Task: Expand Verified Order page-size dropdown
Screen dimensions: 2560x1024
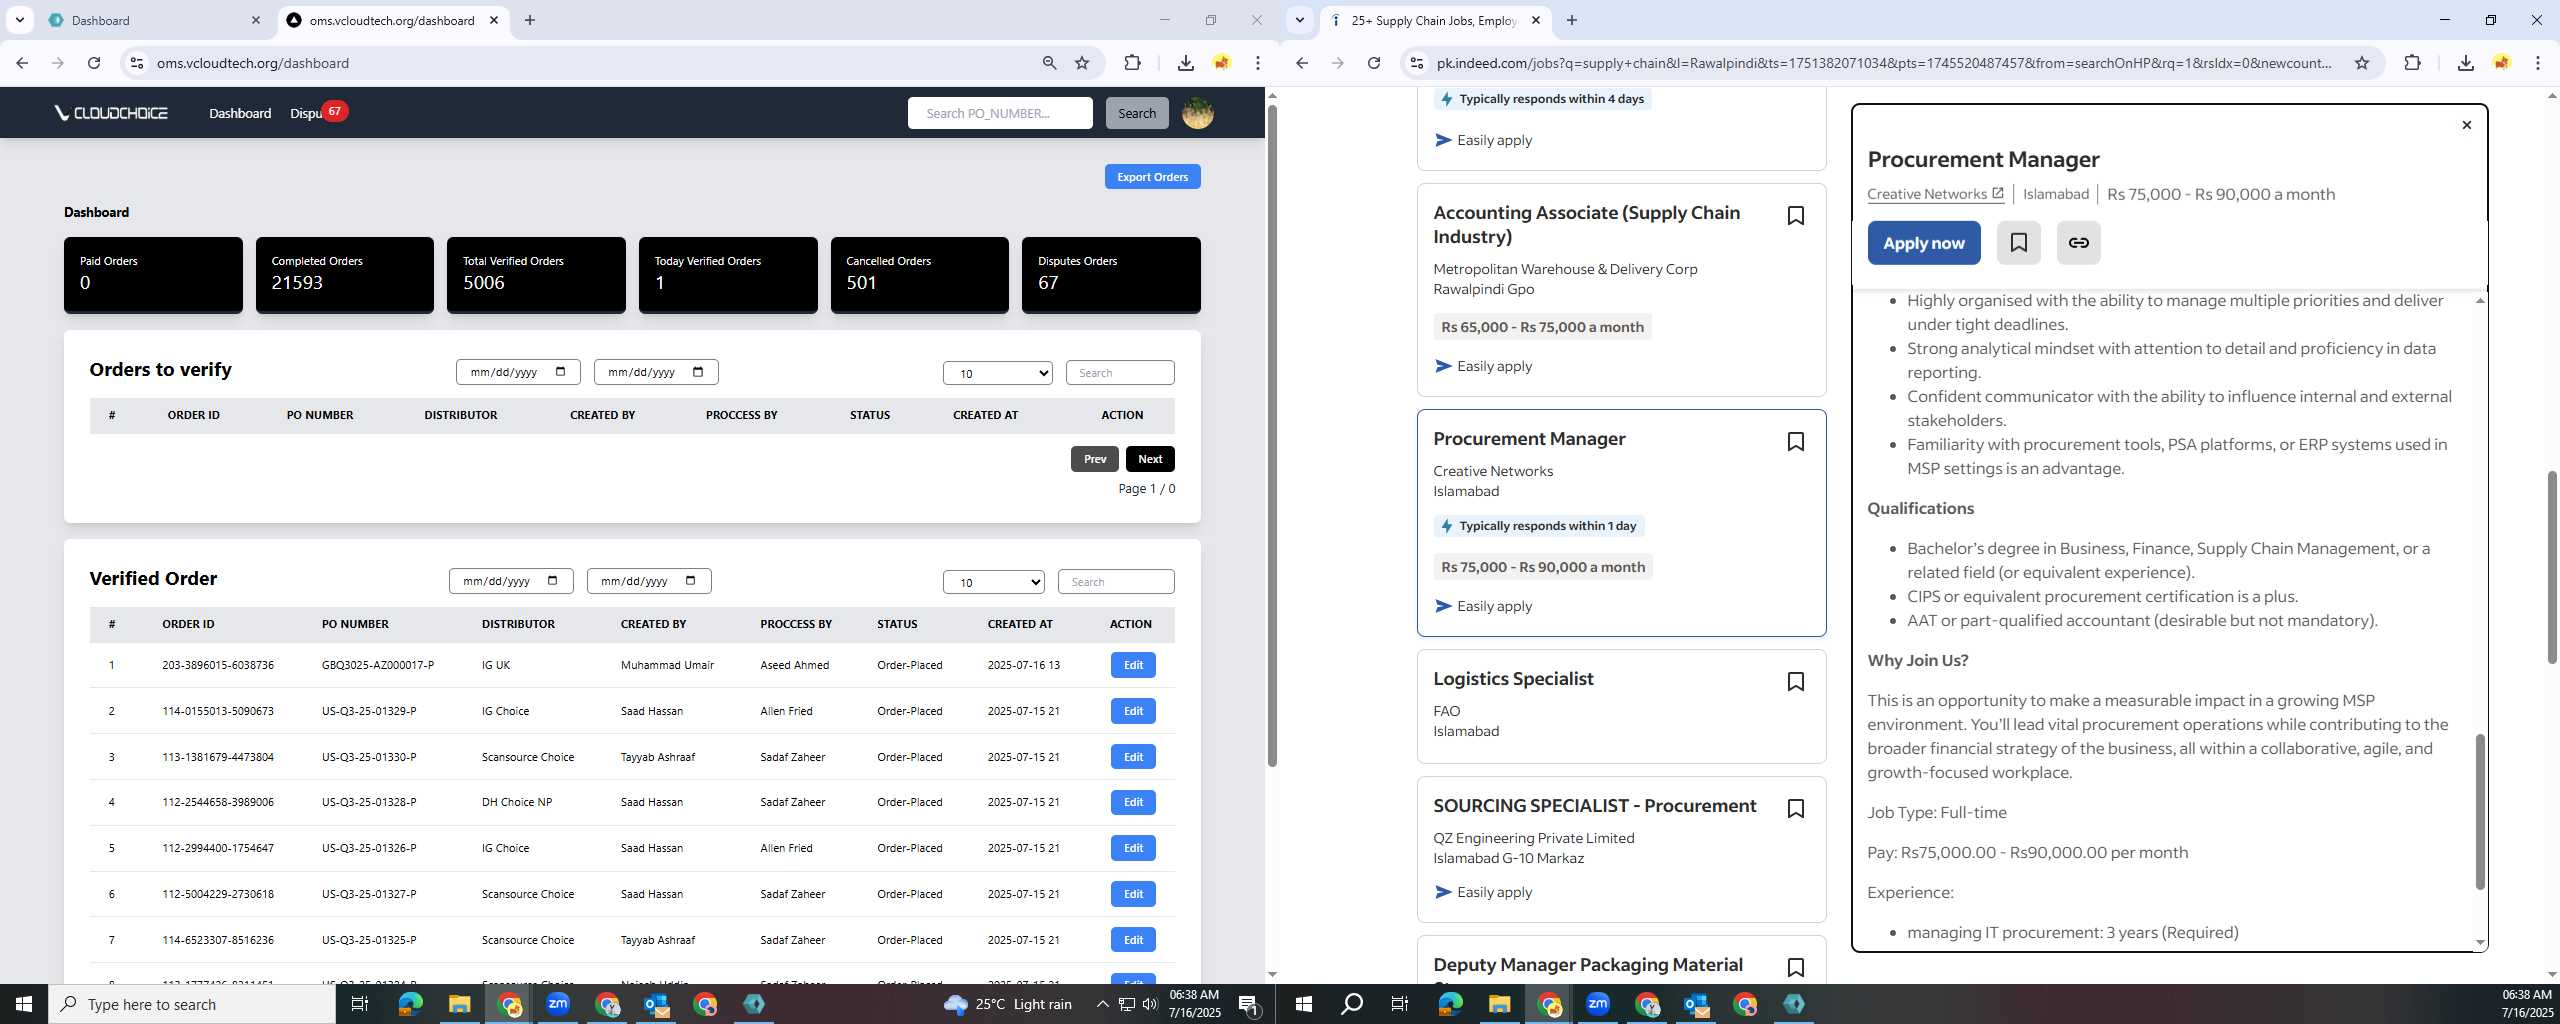Action: (x=993, y=582)
